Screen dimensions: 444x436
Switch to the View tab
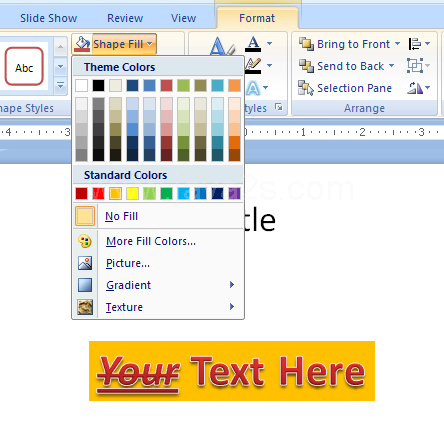pos(183,18)
